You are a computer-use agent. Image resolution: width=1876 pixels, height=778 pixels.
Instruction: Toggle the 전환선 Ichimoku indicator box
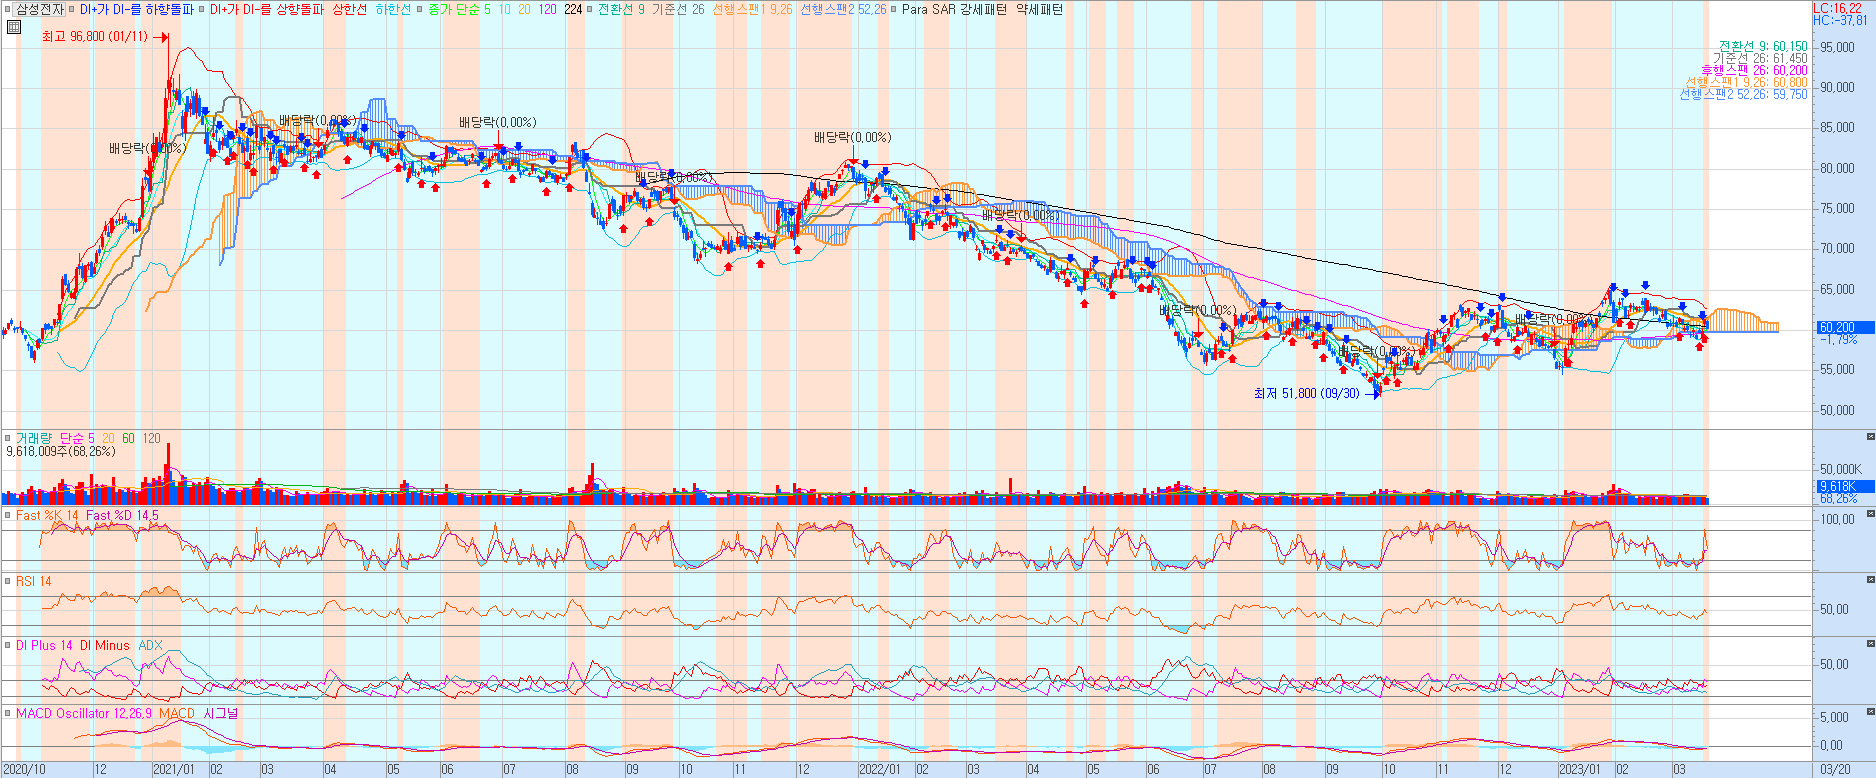[x=590, y=10]
